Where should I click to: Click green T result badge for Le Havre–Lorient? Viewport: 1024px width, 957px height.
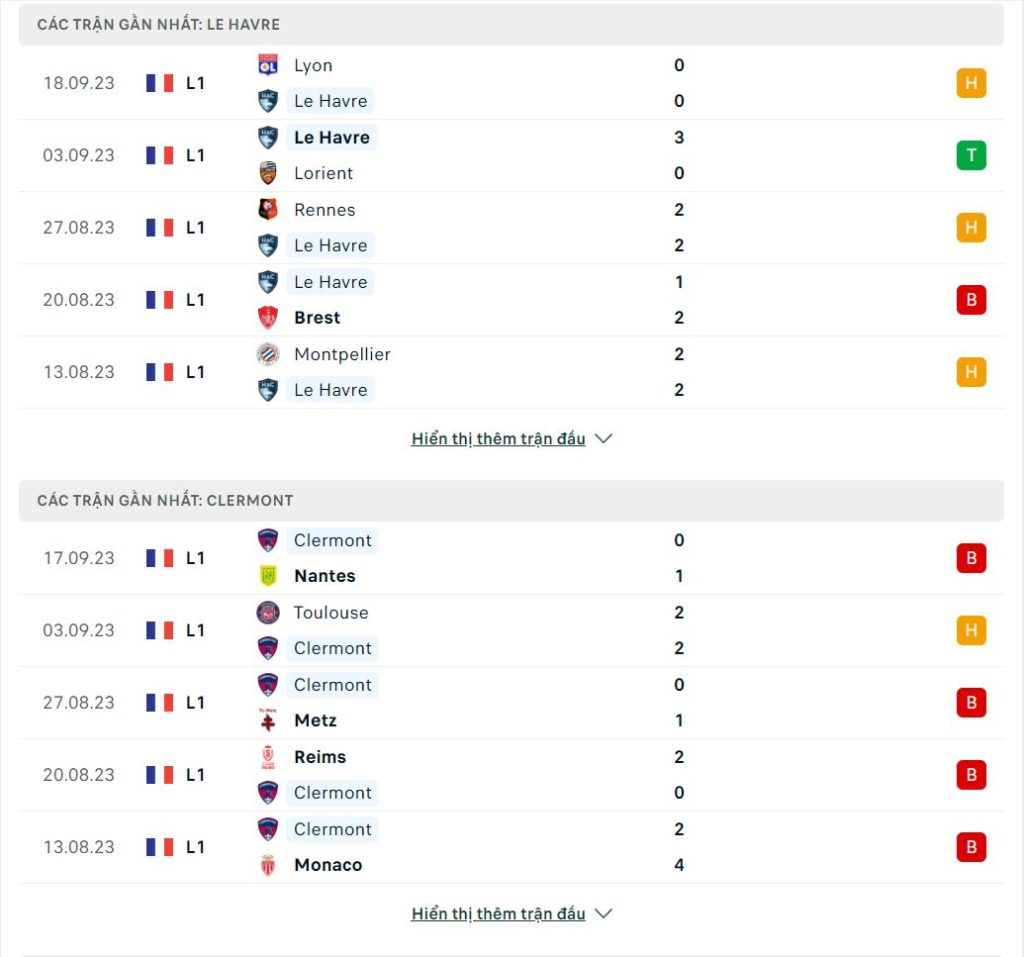point(971,155)
